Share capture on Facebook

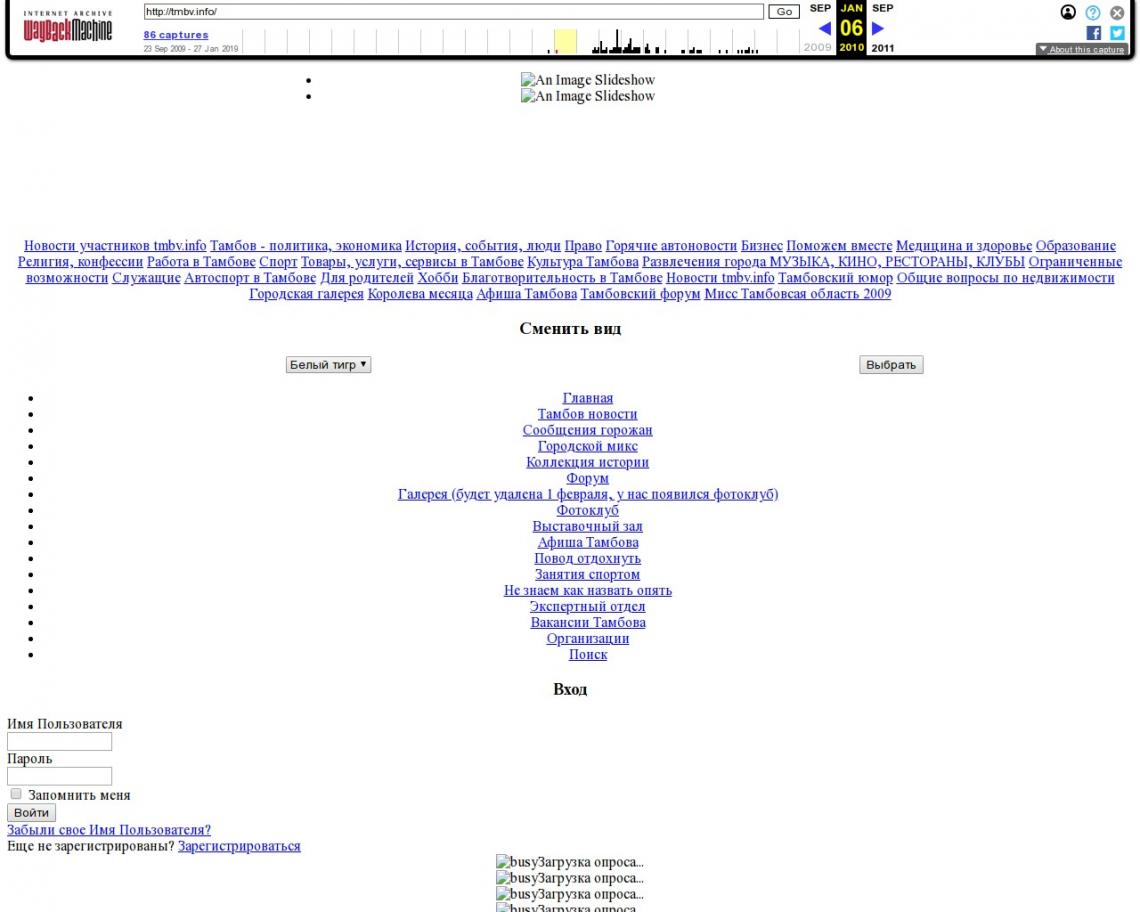click(x=1093, y=33)
